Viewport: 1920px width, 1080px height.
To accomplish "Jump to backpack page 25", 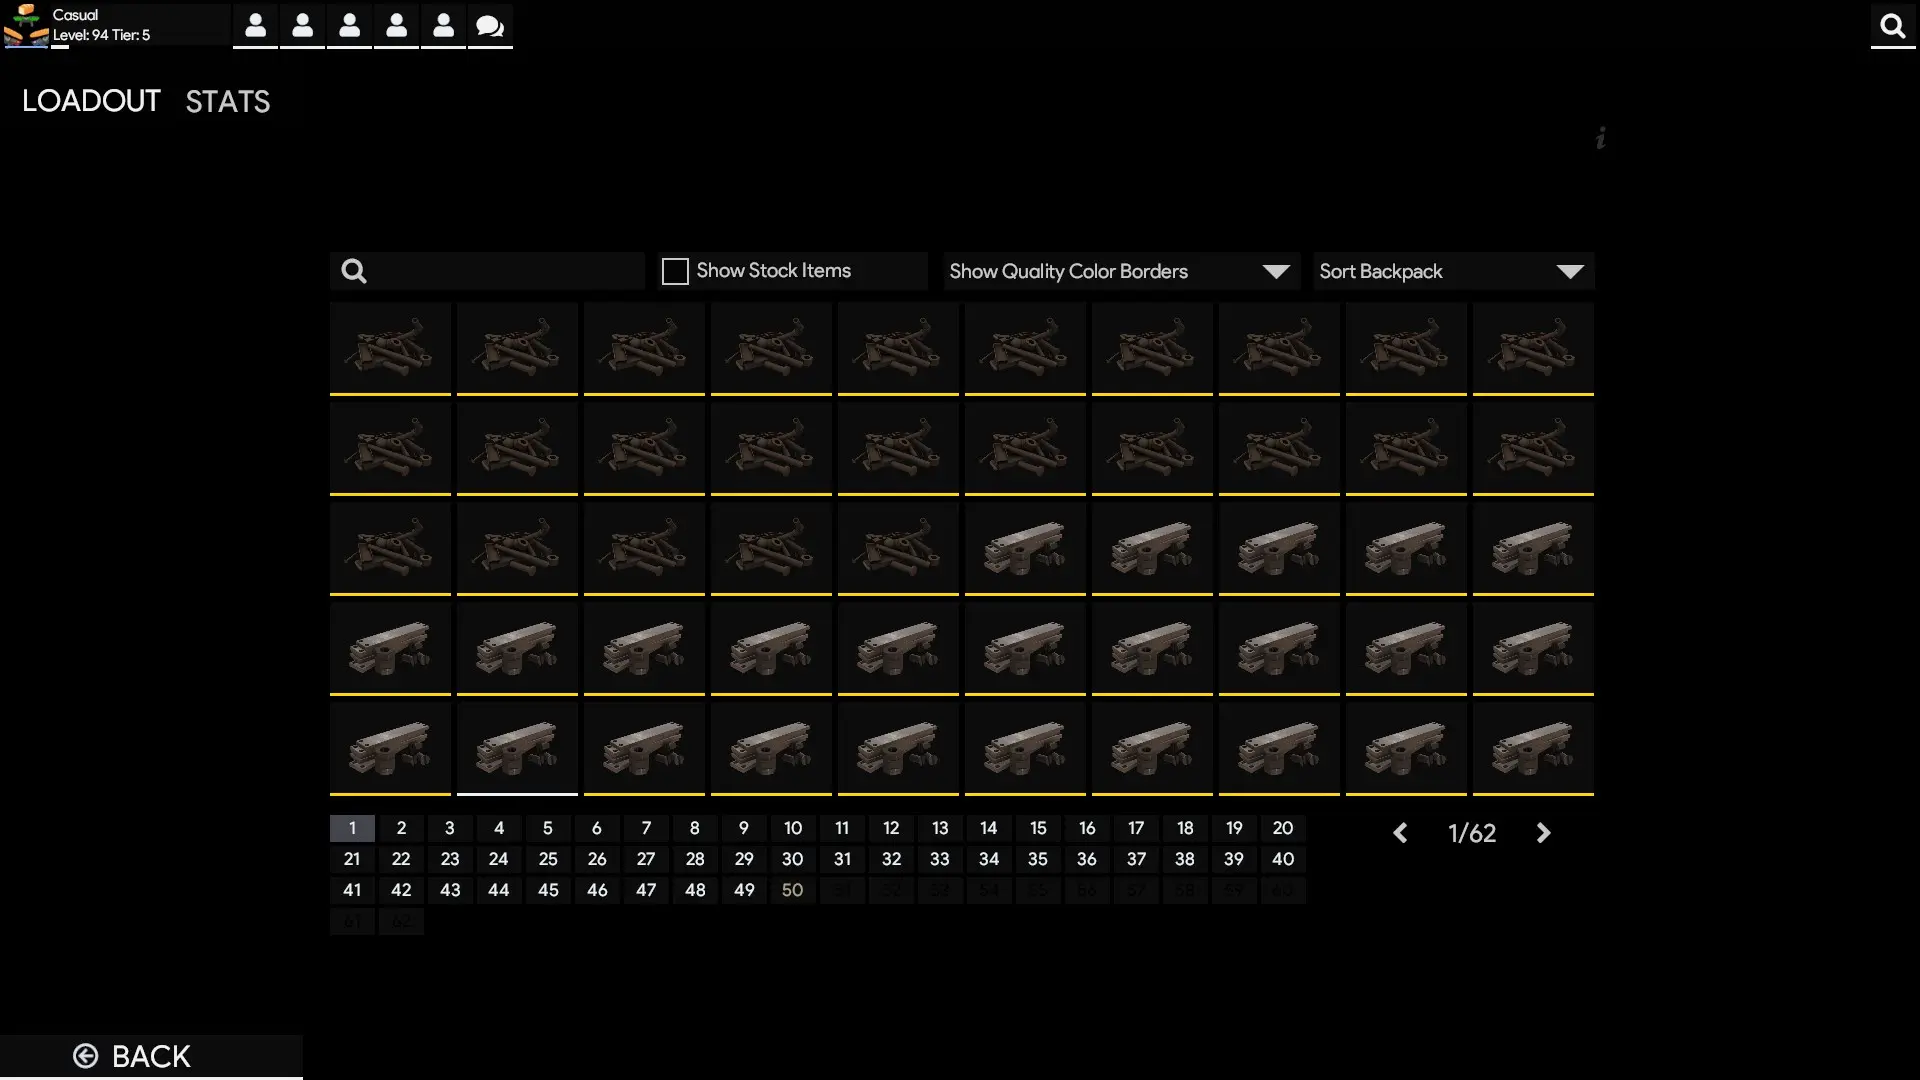I will click(x=547, y=859).
